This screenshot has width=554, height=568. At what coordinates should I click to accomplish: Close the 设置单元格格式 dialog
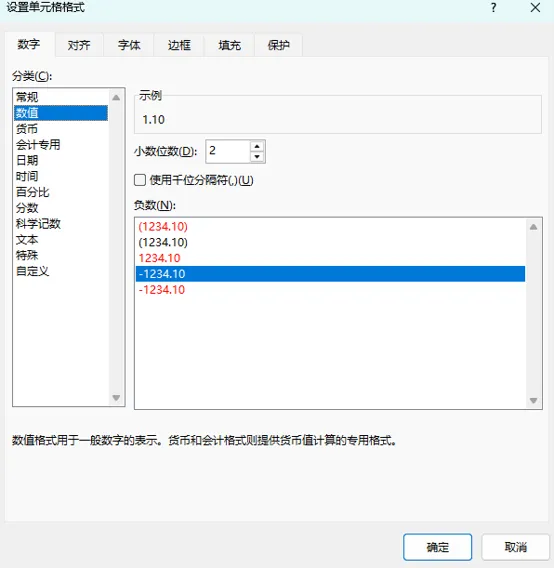[535, 8]
